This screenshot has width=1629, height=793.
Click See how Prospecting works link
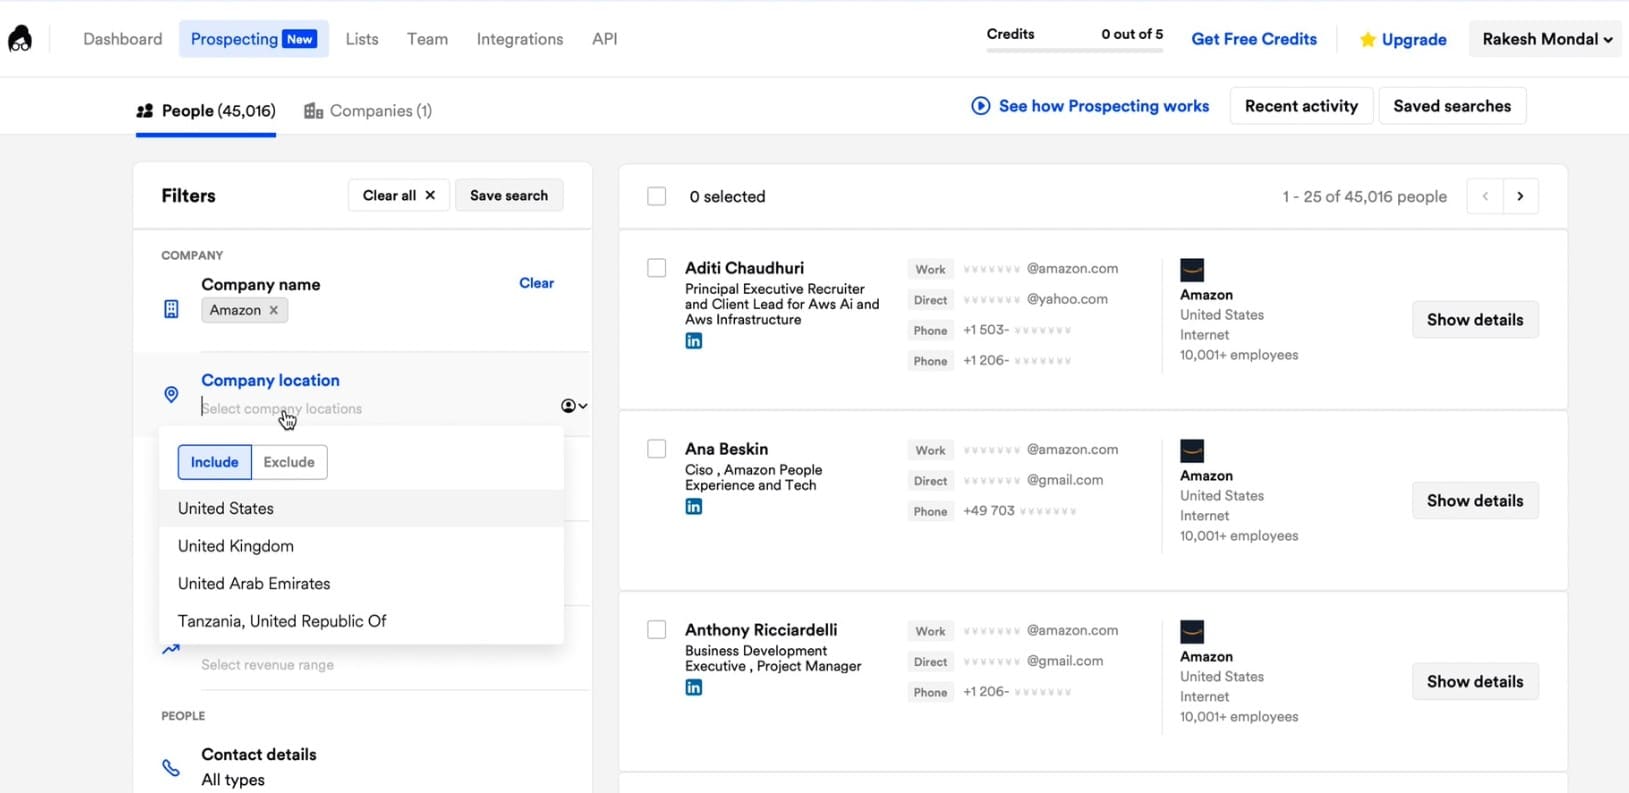(1104, 106)
